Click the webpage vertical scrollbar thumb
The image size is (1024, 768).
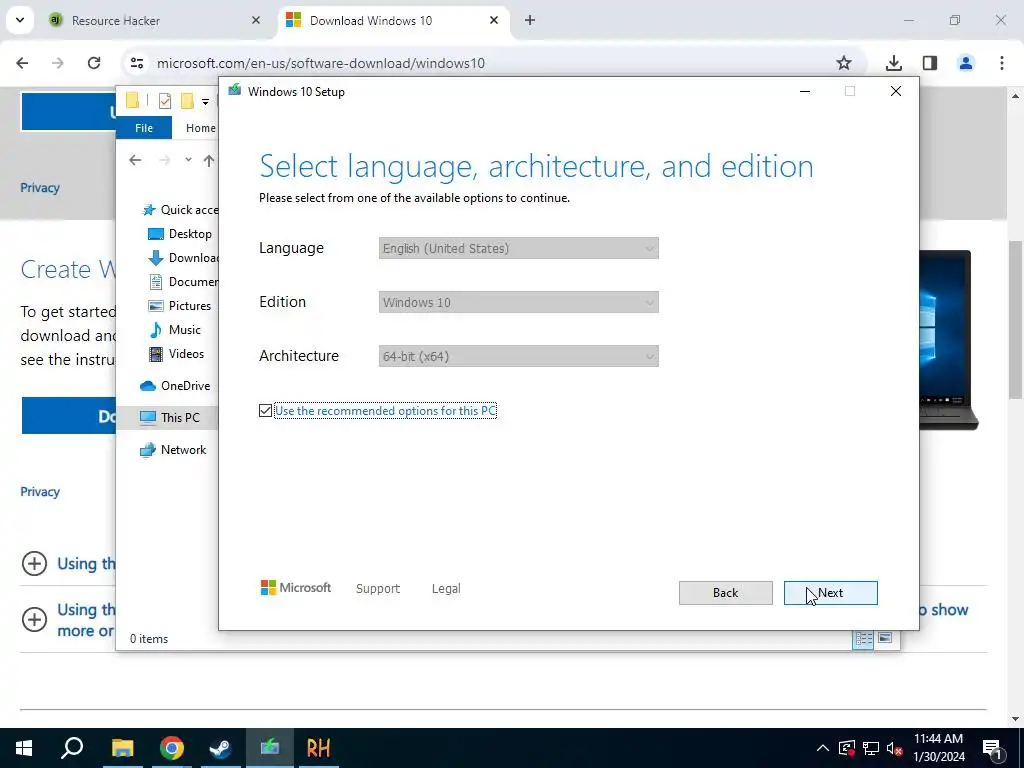click(x=1015, y=320)
